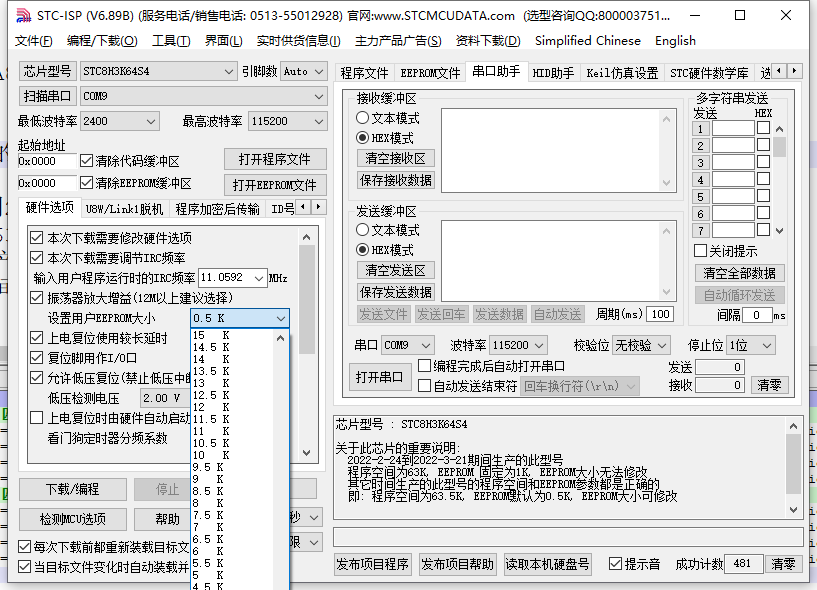
Task: Switch to the EEPROM文件 tab
Action: pyautogui.click(x=430, y=73)
